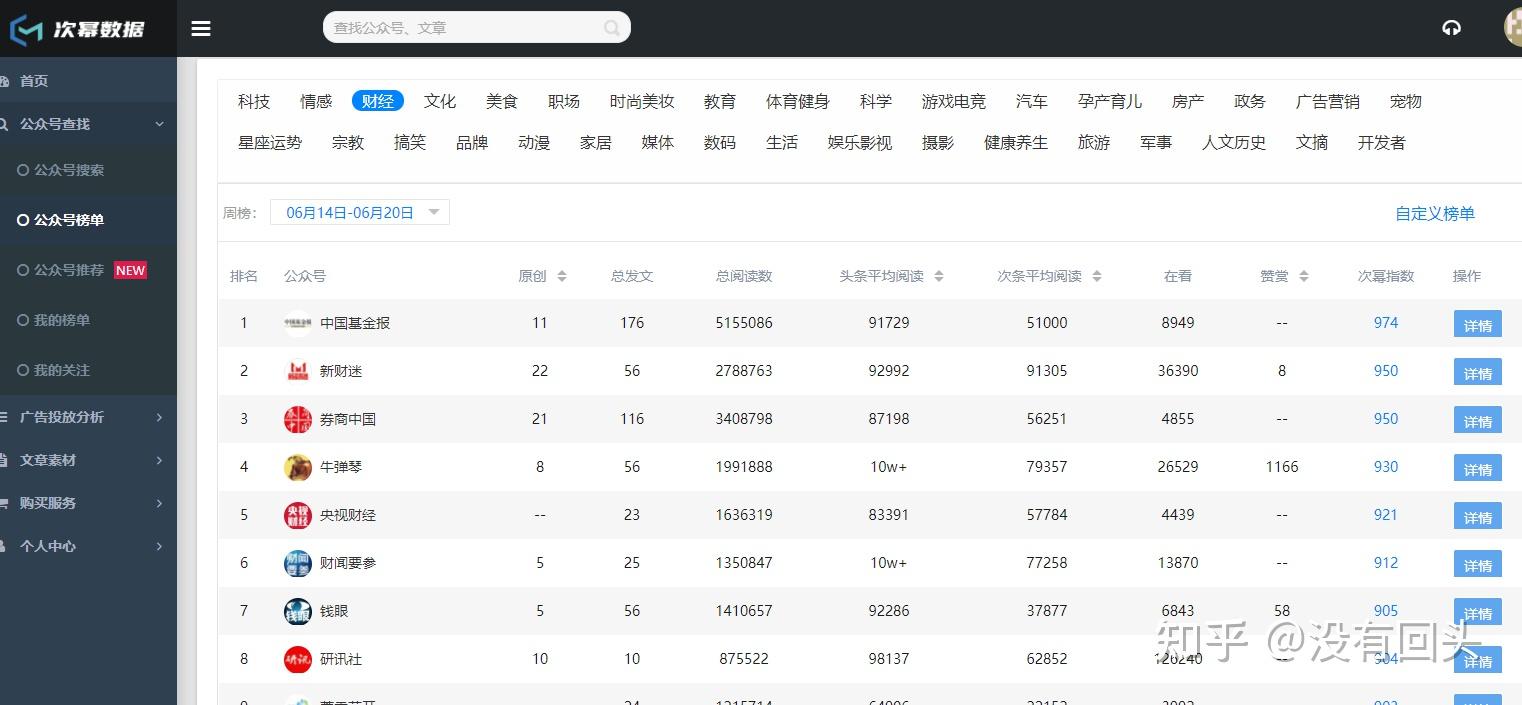
Task: Sort by 赞赏 column arrows
Action: (1304, 276)
